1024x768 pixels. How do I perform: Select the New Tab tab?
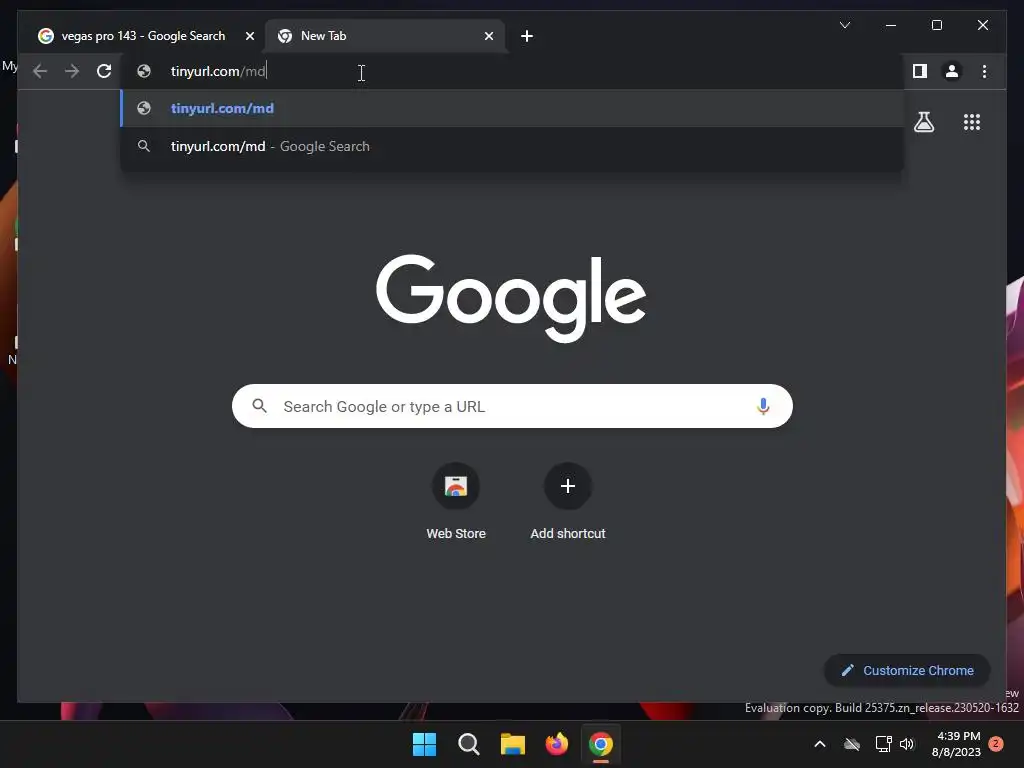point(385,36)
